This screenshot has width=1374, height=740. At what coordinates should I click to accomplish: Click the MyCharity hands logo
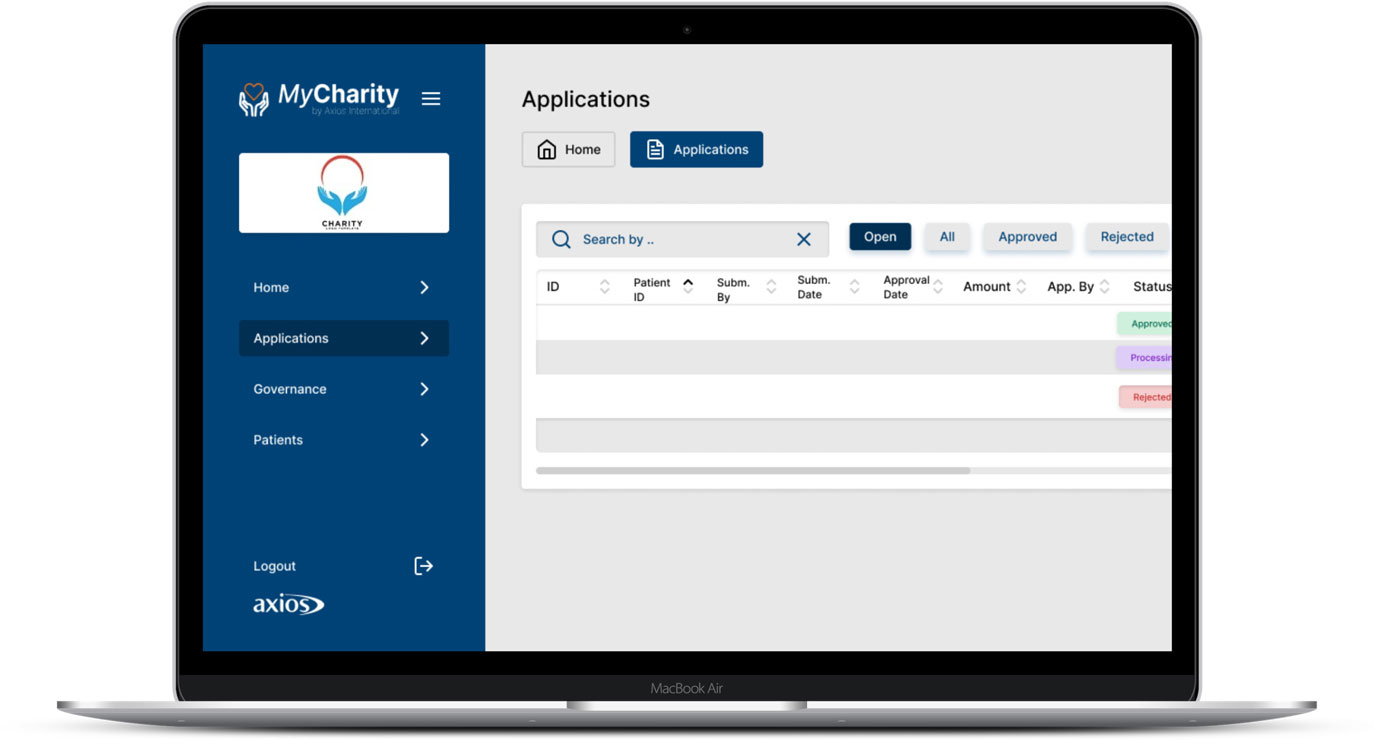click(254, 100)
